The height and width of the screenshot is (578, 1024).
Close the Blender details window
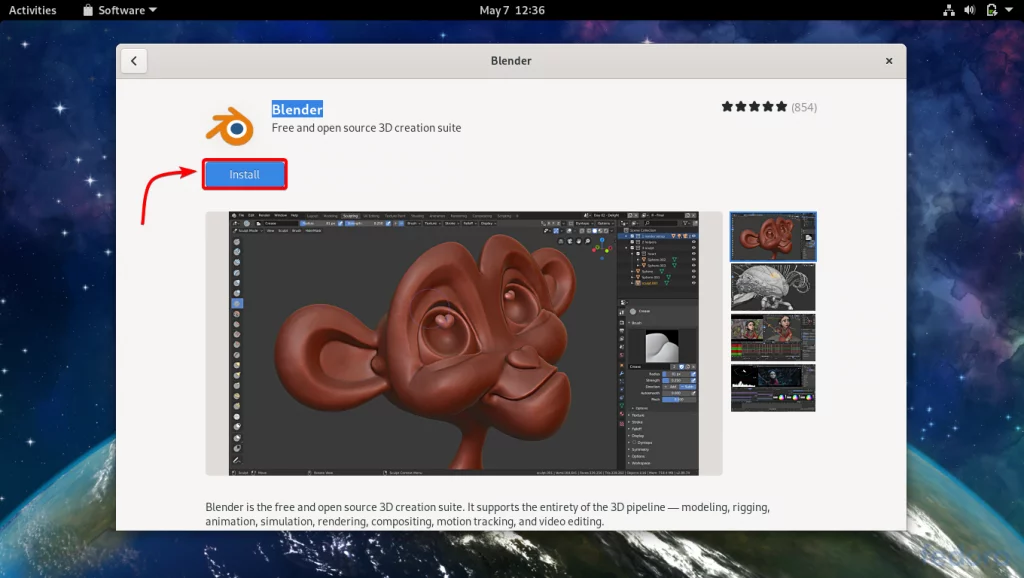coord(889,61)
